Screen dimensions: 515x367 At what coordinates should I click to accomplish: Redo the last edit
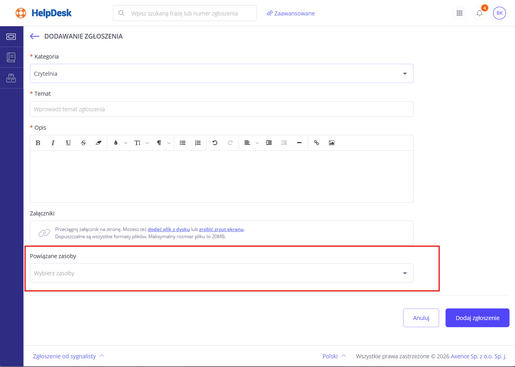(x=230, y=143)
